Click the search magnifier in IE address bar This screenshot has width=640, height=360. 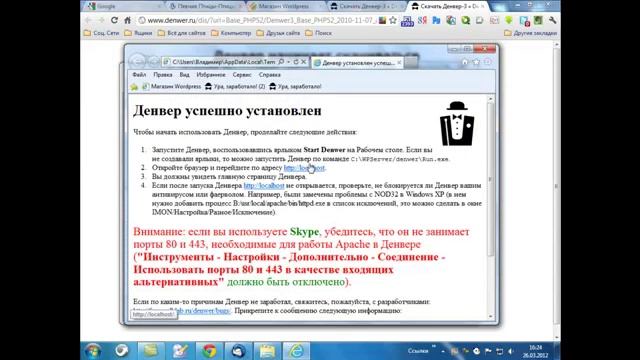click(x=281, y=62)
